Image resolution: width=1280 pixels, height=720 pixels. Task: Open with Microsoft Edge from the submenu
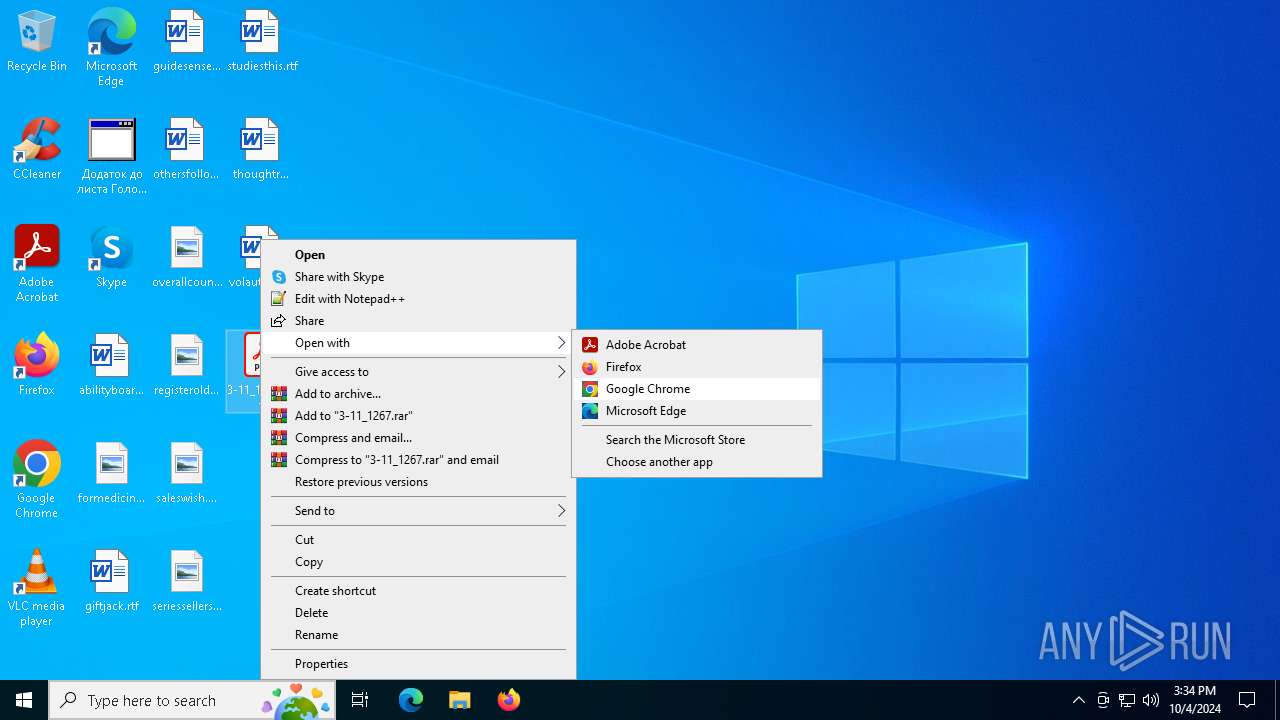pyautogui.click(x=697, y=411)
